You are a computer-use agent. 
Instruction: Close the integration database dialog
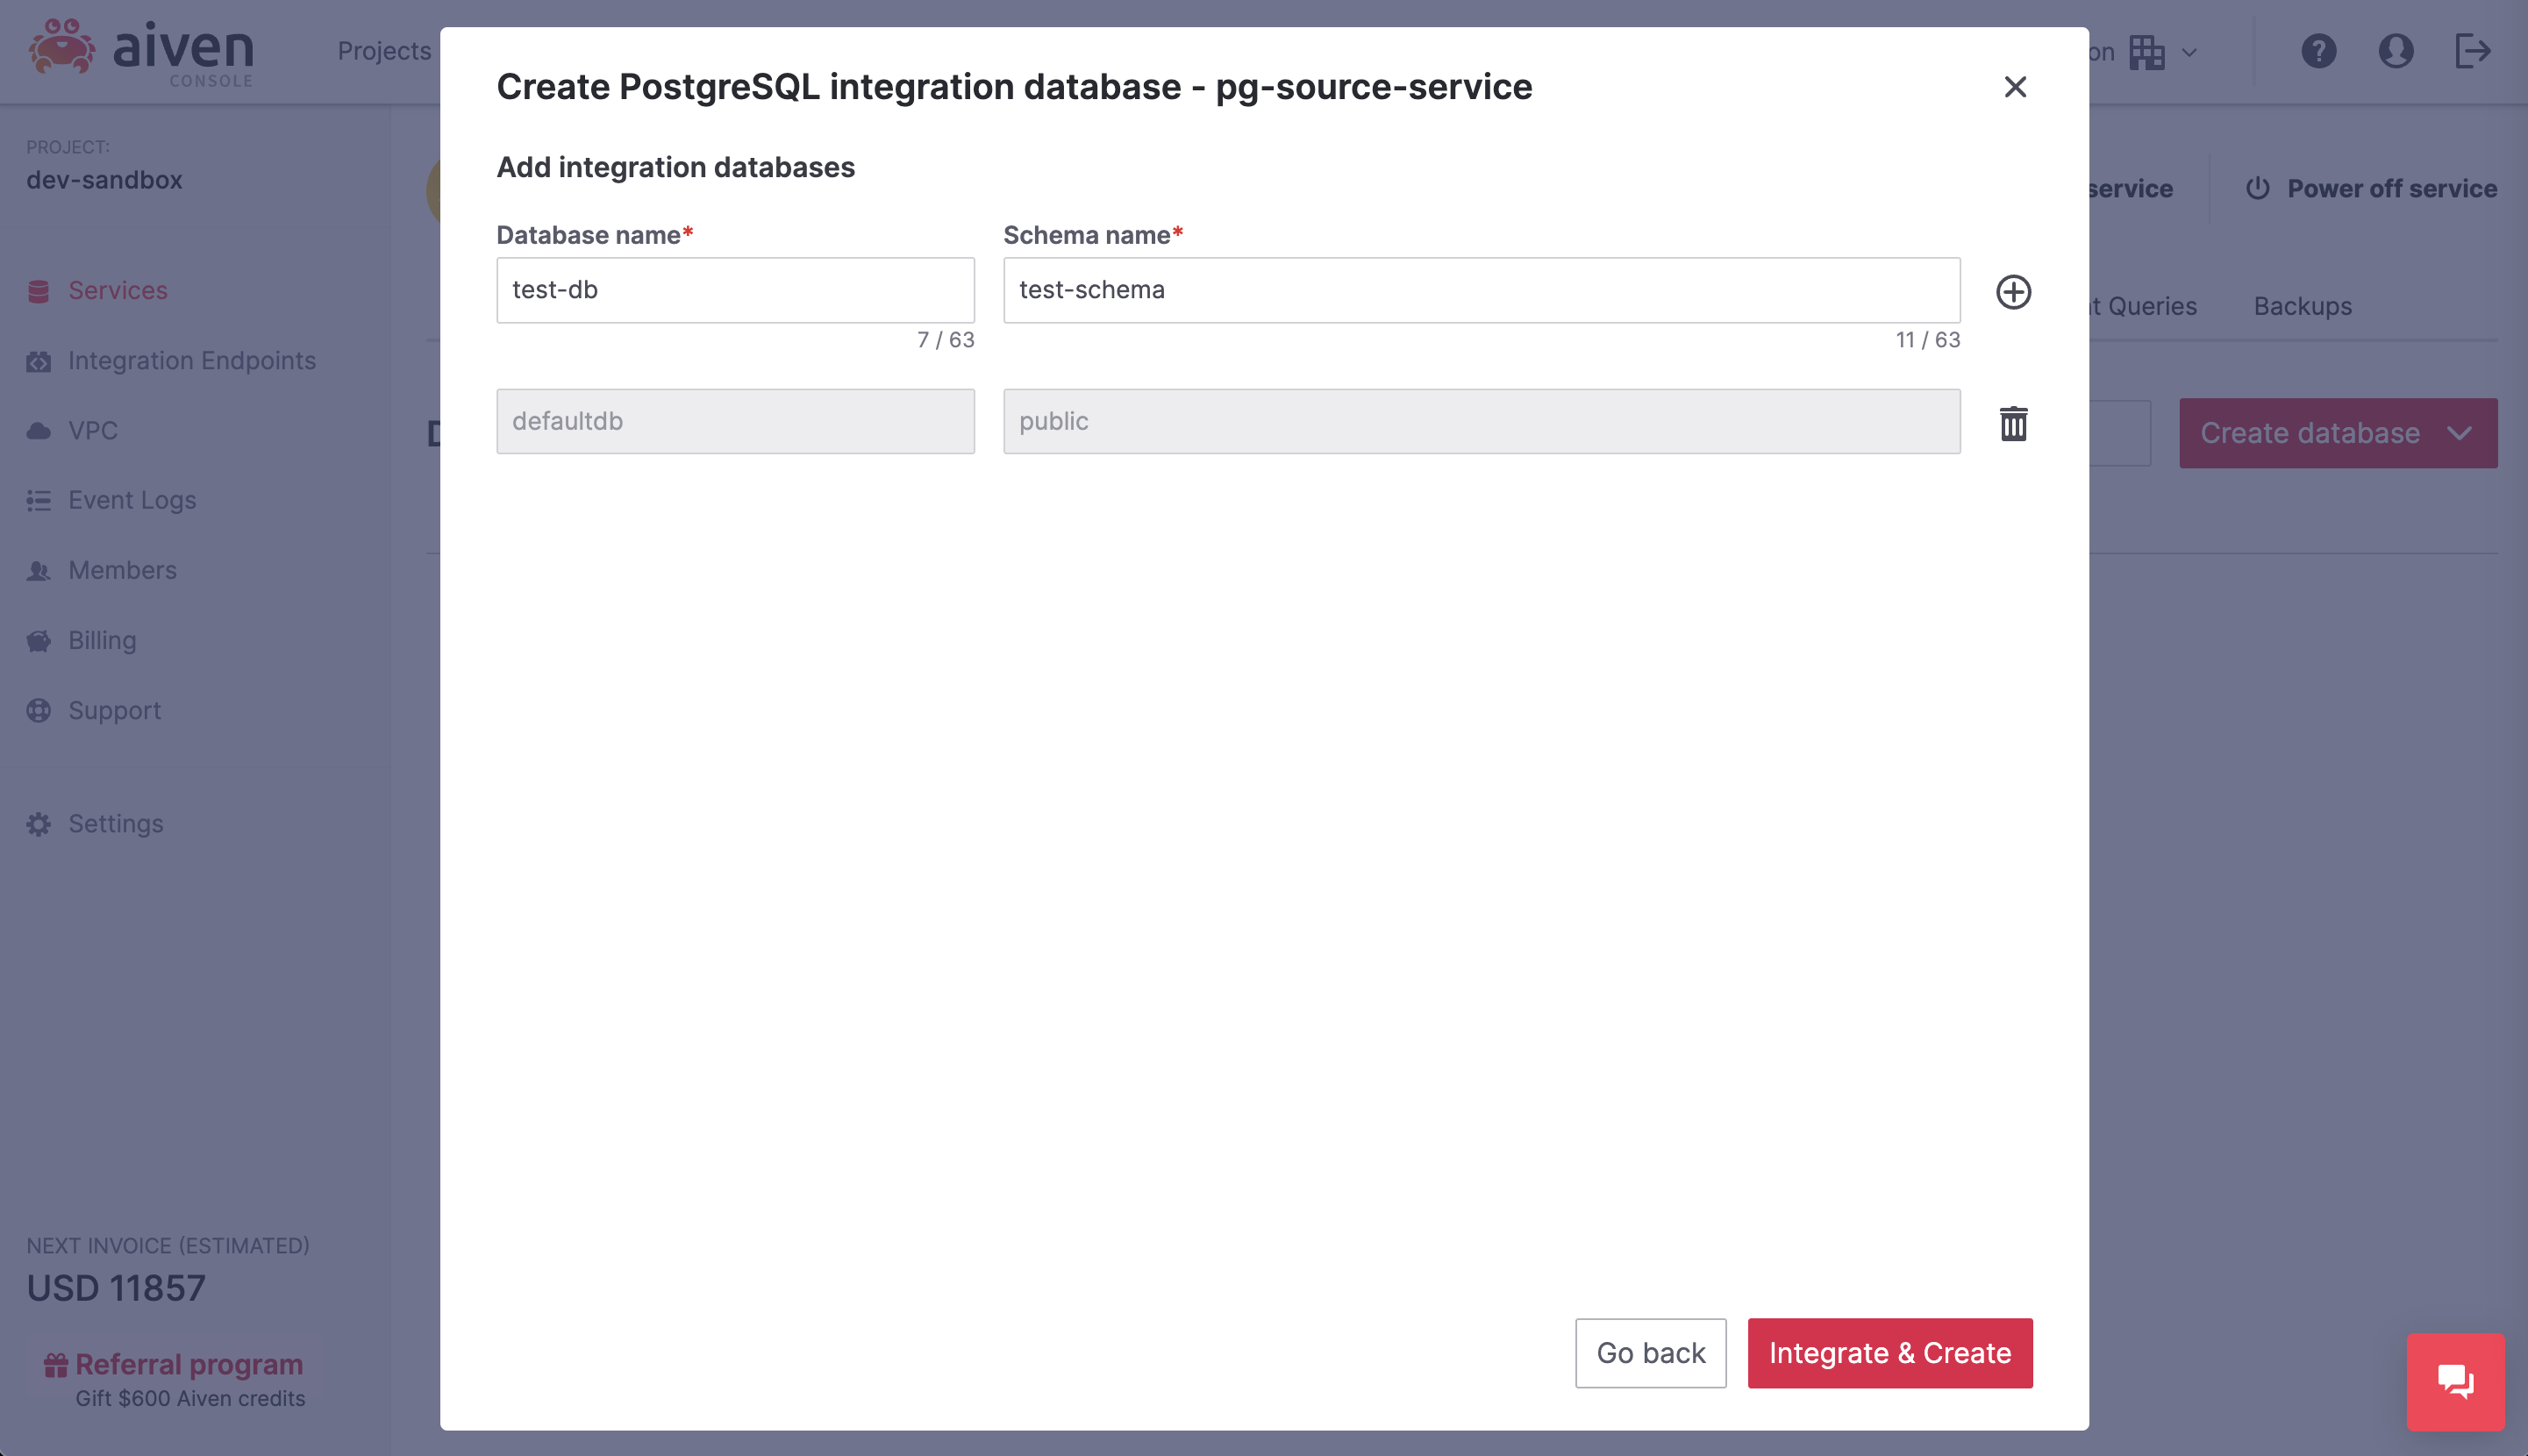[2015, 87]
